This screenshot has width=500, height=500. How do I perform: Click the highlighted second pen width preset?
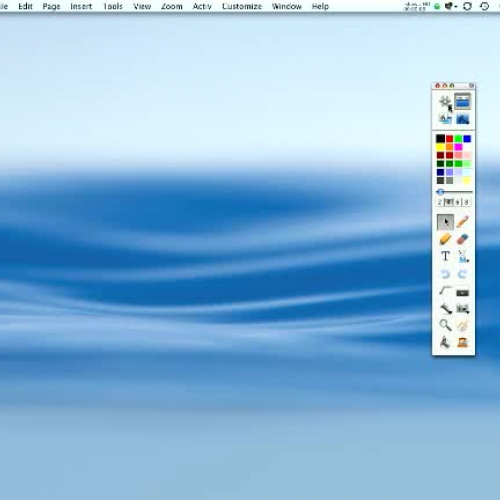[x=449, y=202]
